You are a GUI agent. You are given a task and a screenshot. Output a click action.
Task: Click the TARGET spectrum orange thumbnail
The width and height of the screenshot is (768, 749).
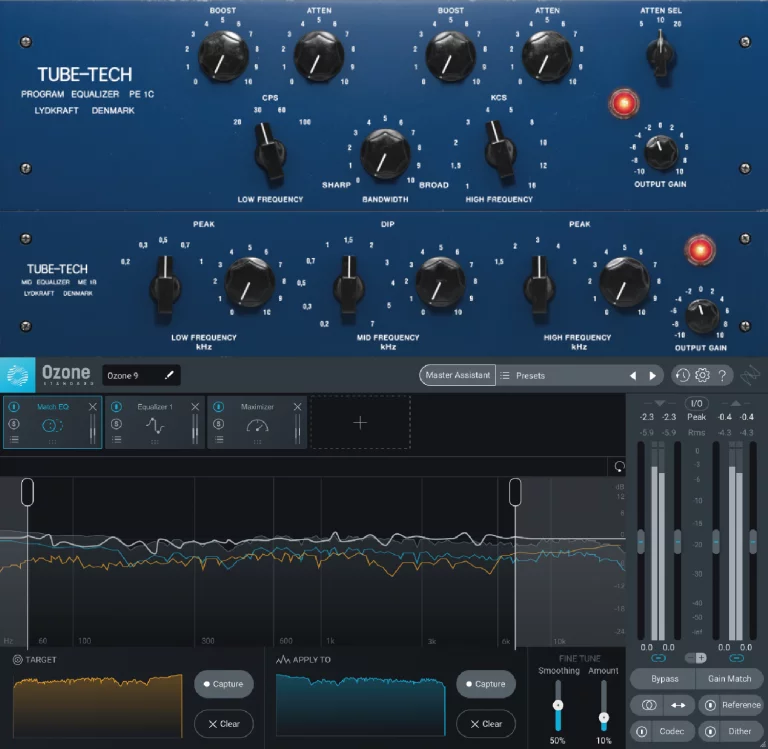click(97, 705)
